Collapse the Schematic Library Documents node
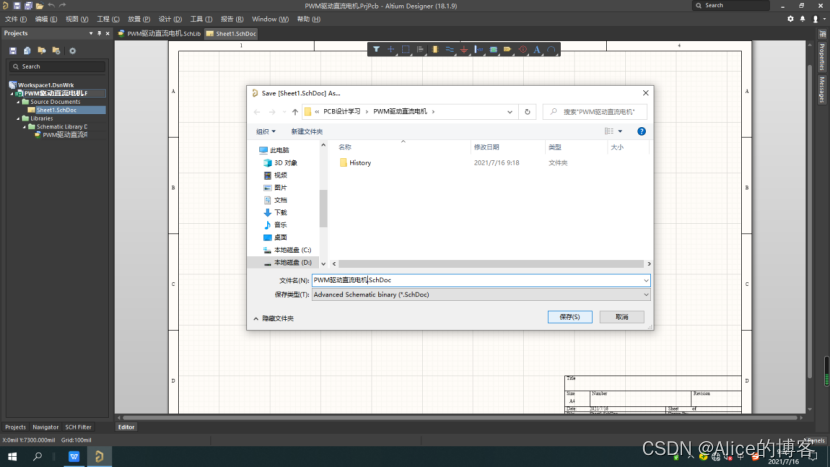The width and height of the screenshot is (831, 468). click(24, 127)
